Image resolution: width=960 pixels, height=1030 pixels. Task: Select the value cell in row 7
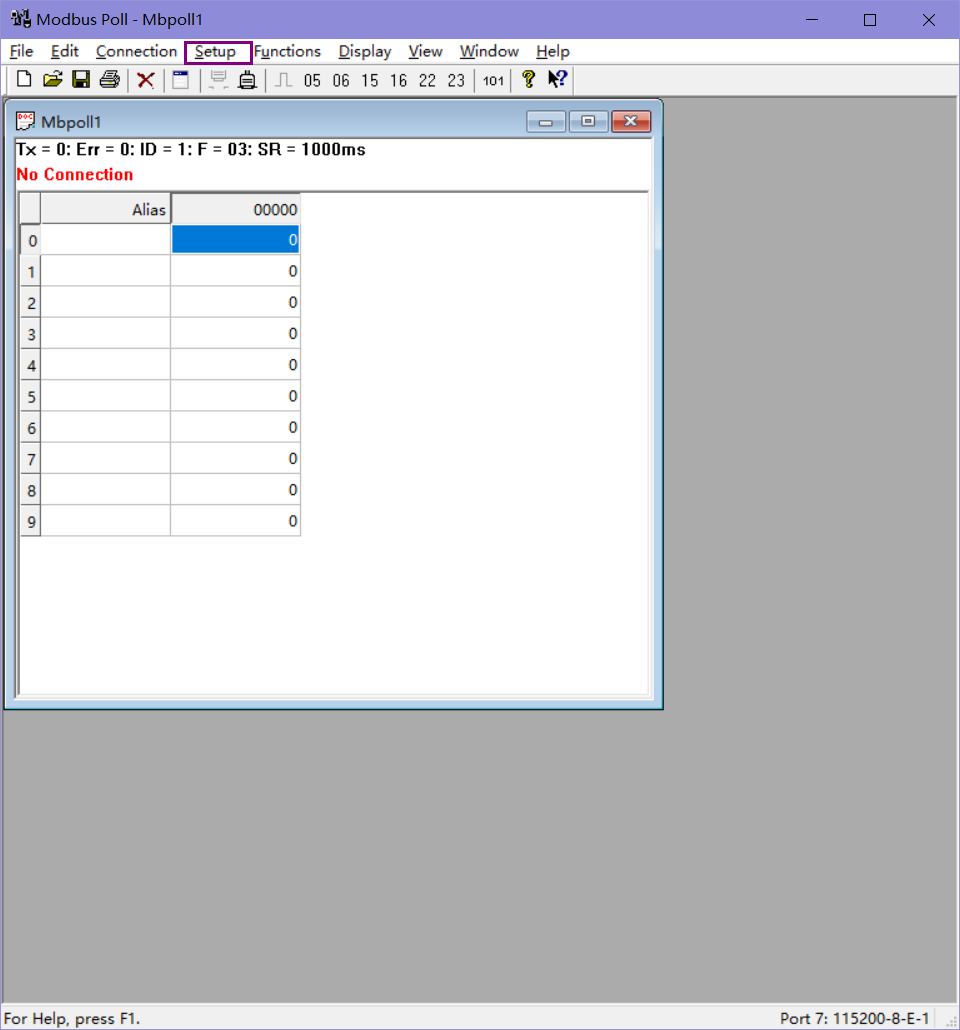pos(235,459)
